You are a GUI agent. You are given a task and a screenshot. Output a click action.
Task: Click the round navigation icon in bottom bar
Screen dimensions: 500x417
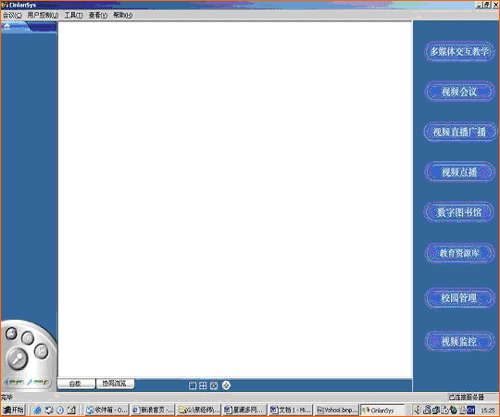point(226,385)
